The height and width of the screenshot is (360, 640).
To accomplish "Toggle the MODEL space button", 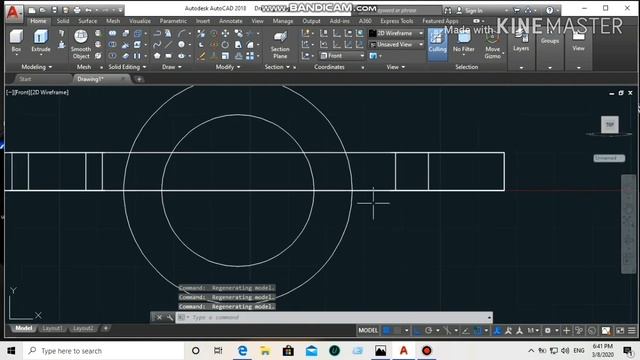I will pos(368,331).
